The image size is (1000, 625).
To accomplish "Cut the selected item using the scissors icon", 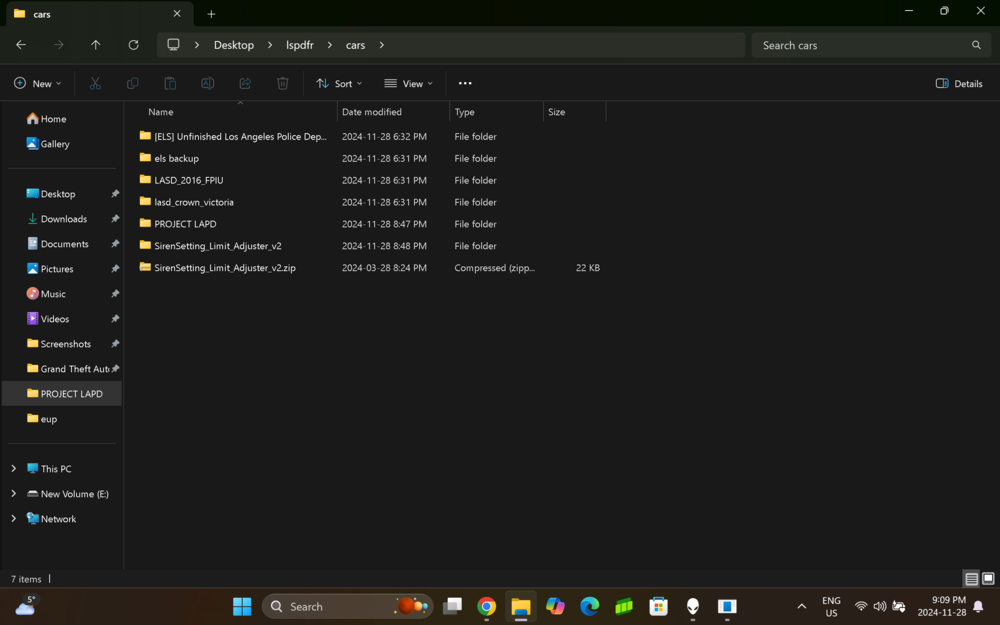I will point(95,83).
